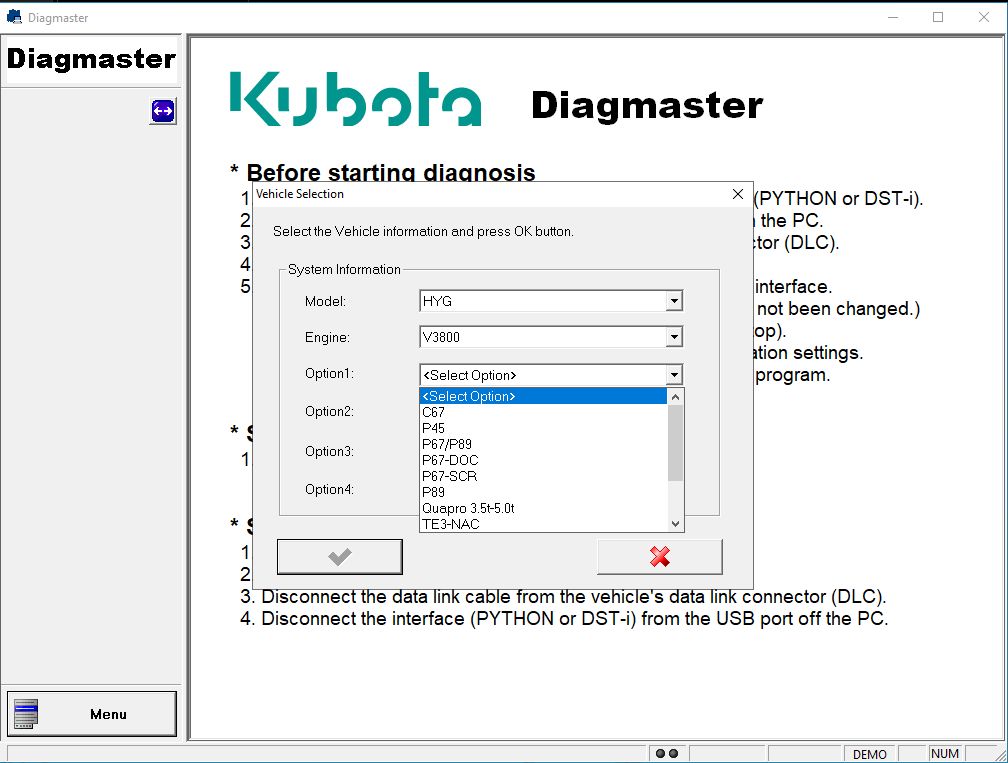The width and height of the screenshot is (1008, 763).
Task: Choose TE3-NAC from the option list
Action: tap(544, 524)
